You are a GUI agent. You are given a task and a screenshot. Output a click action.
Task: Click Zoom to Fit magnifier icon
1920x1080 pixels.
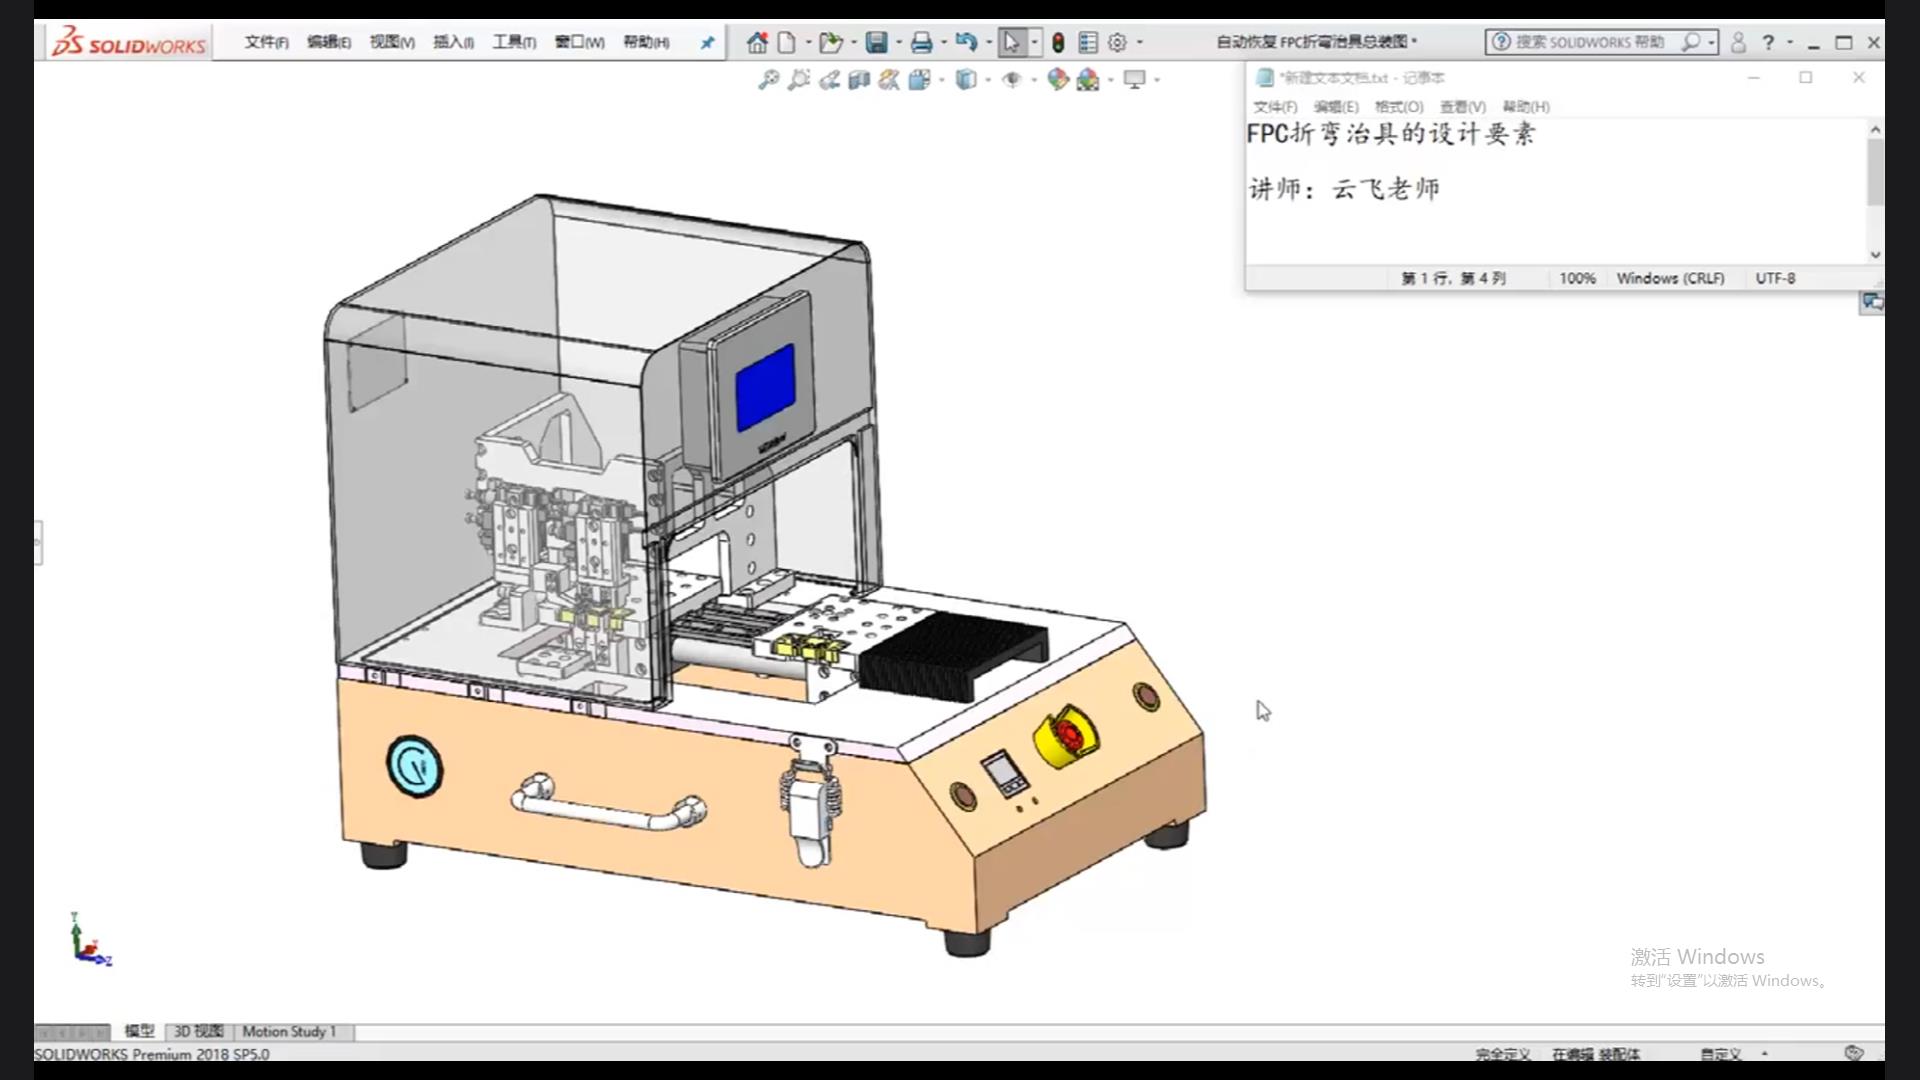click(768, 79)
